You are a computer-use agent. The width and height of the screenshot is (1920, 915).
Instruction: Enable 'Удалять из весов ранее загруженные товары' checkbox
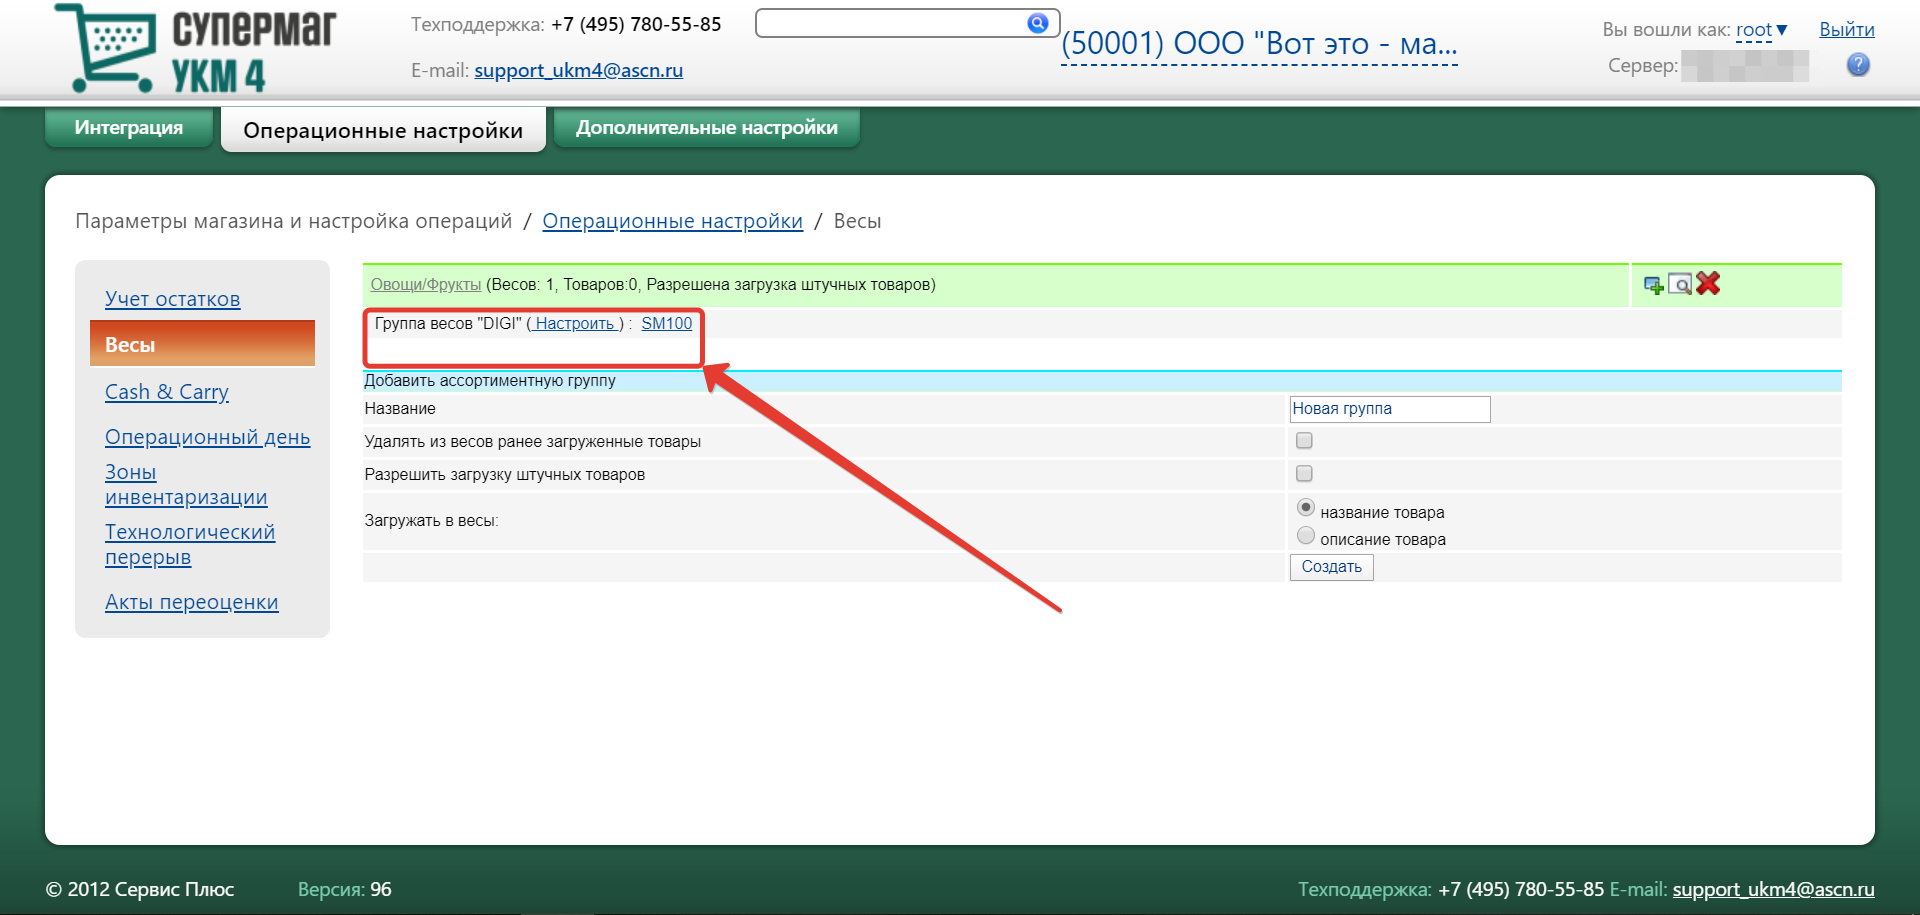click(x=1304, y=441)
